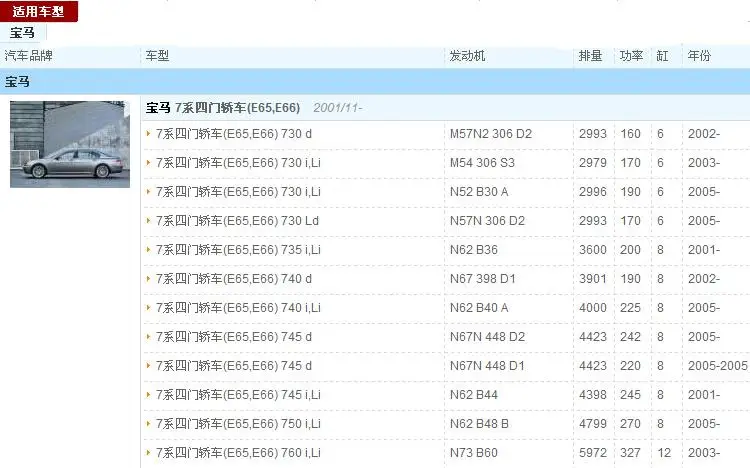Viewport: 750px width, 468px height.
Task: Select the 宝马 brand tab
Action: 22,33
